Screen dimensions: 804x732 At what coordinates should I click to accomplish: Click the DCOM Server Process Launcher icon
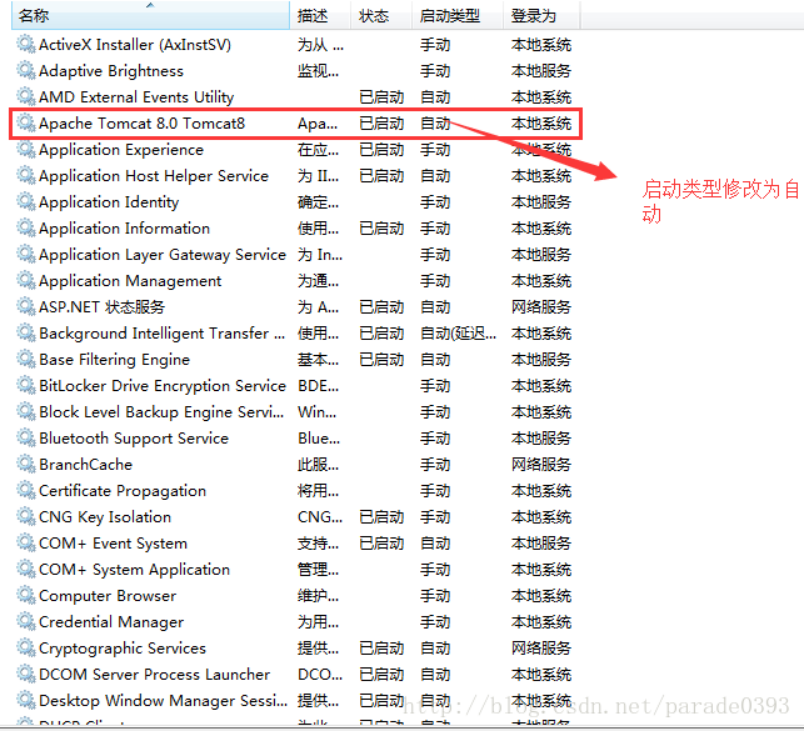click(x=25, y=674)
